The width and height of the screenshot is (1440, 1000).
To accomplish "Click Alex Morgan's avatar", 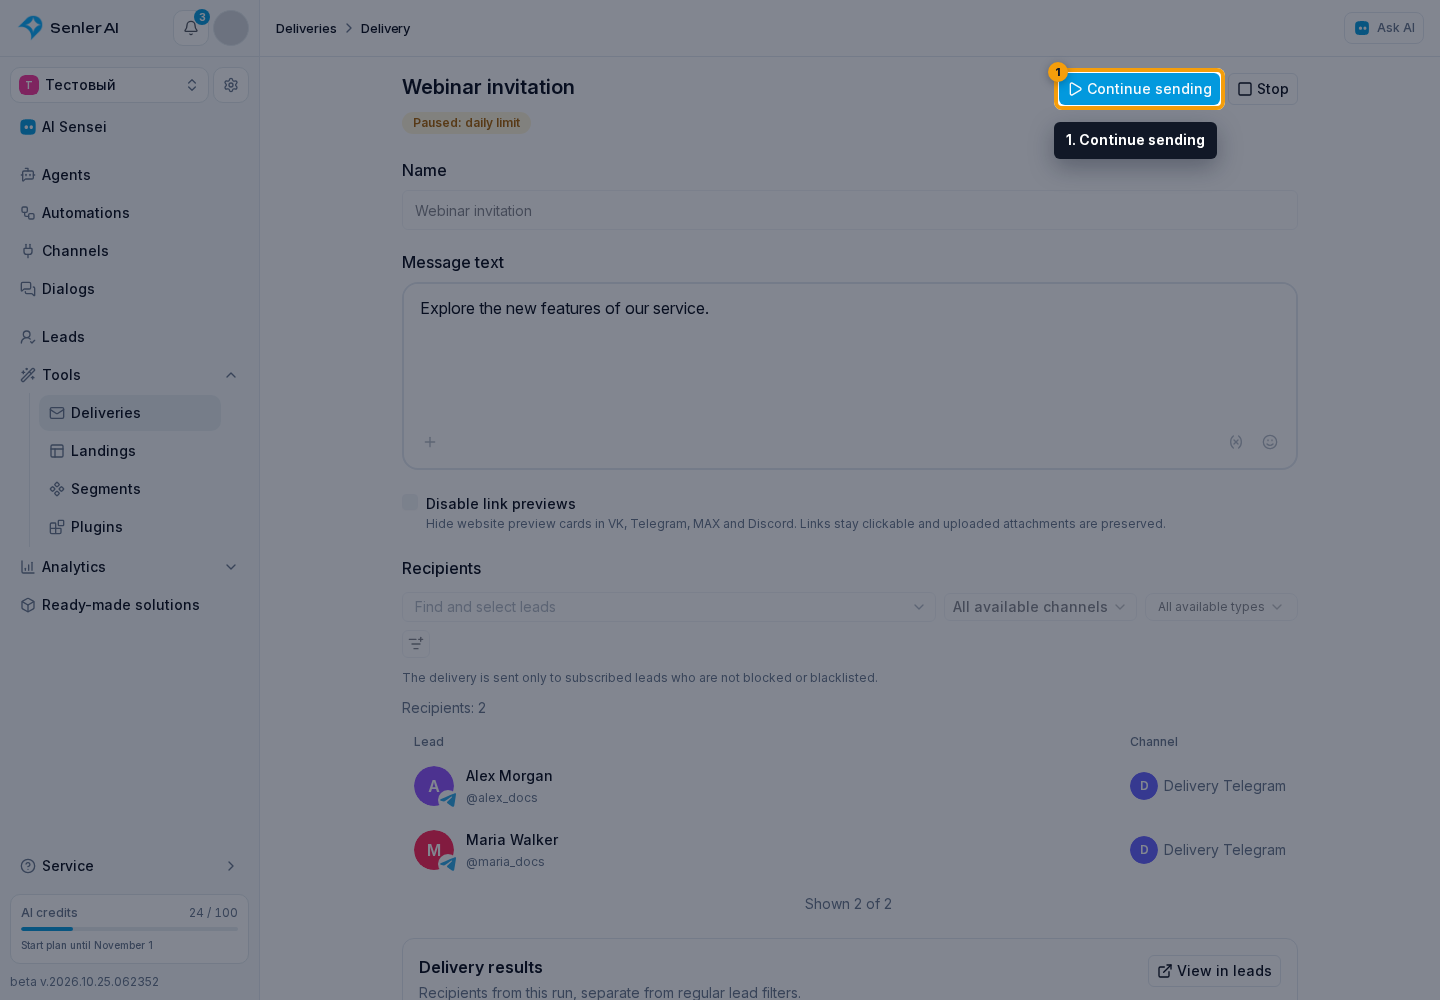I will pos(434,786).
